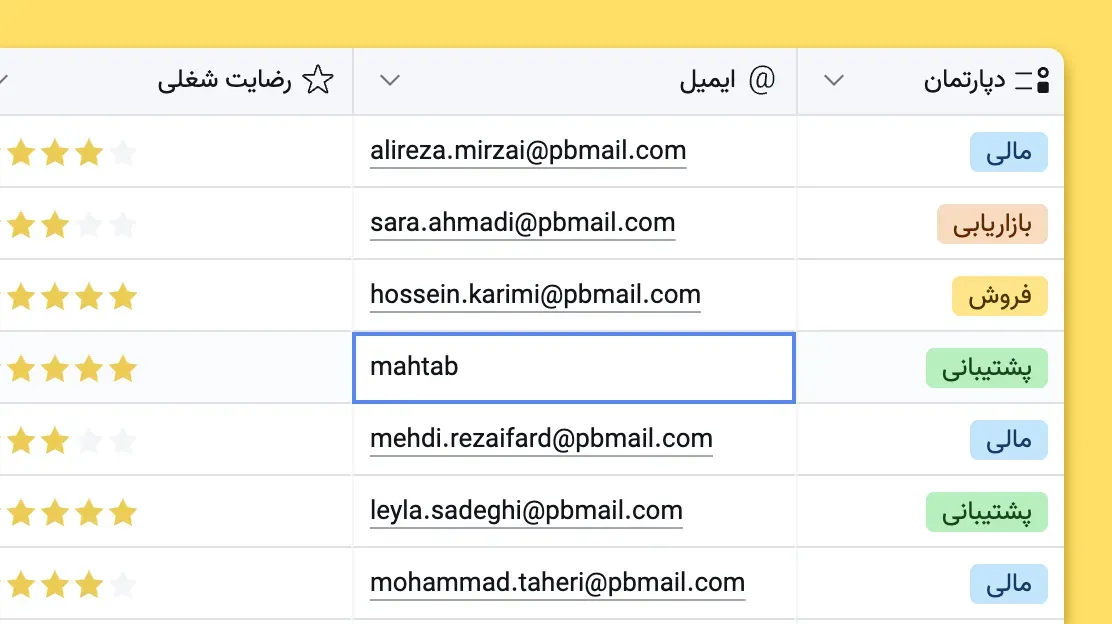Open hossein.karimi@pbmail.com email link
The width and height of the screenshot is (1112, 624).
(535, 295)
